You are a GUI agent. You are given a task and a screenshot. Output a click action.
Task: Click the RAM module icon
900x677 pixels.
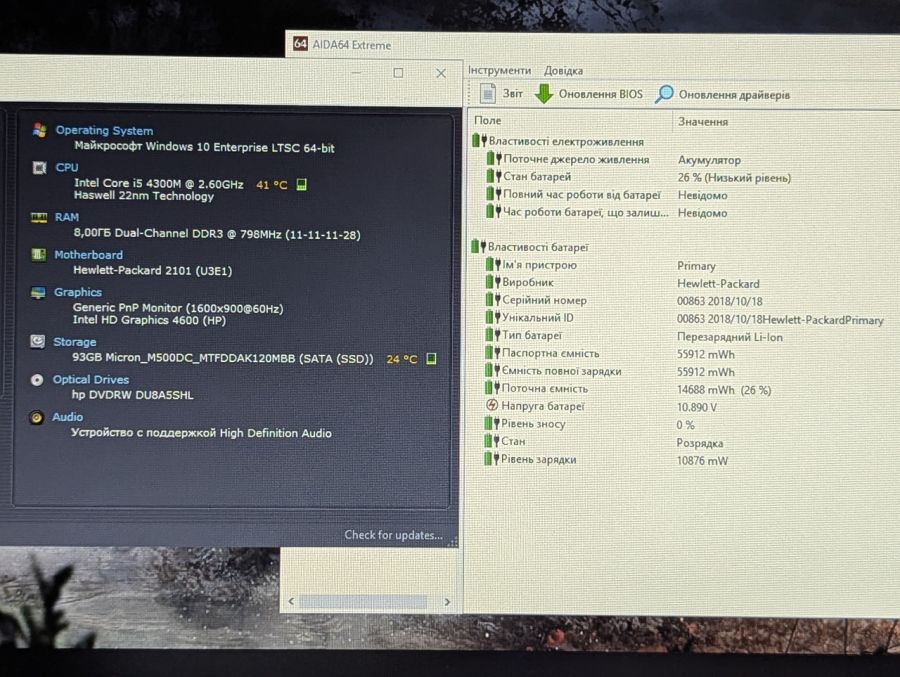(38, 217)
